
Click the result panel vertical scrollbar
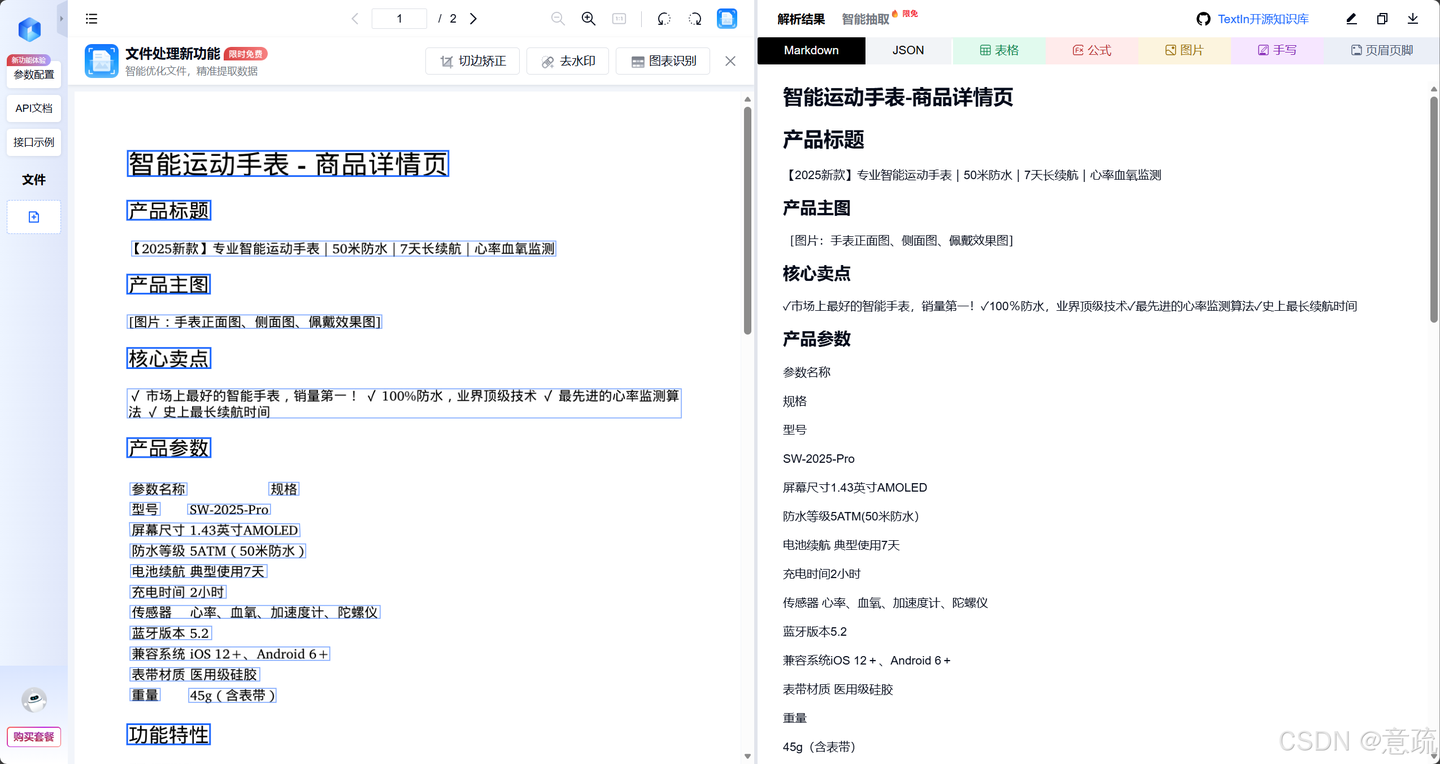(x=1434, y=210)
